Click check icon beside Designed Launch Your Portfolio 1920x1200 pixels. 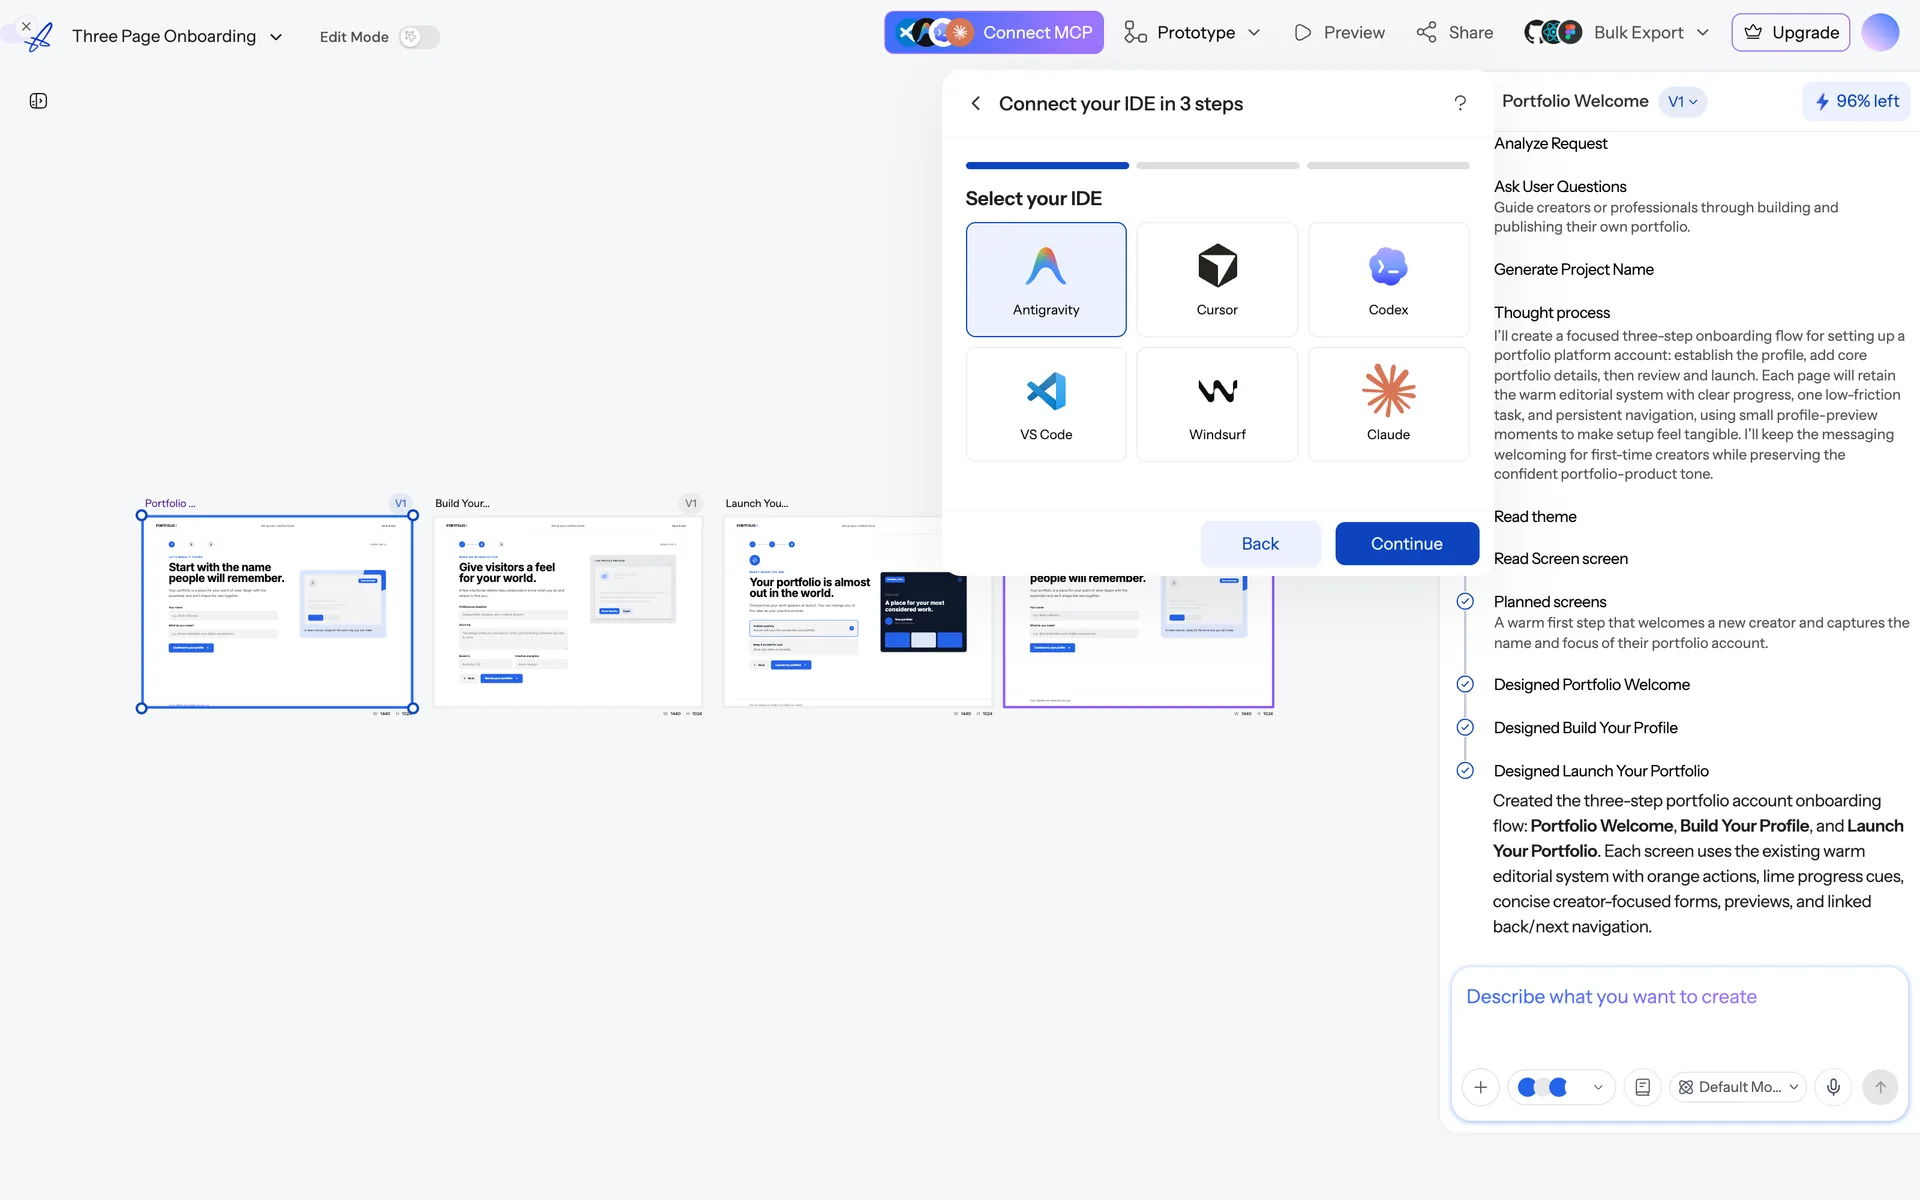click(x=1465, y=770)
